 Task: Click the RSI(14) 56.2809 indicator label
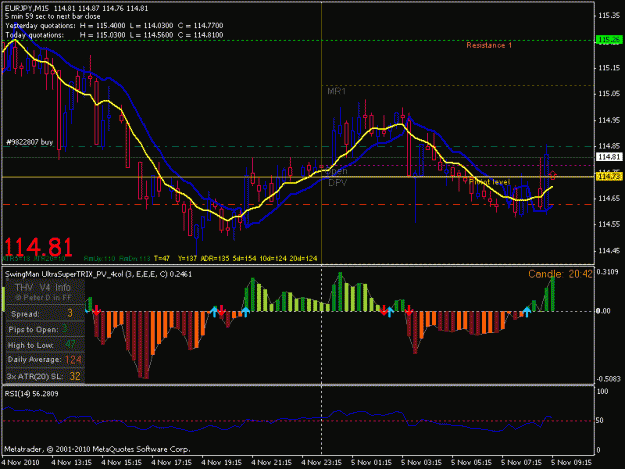click(x=31, y=394)
